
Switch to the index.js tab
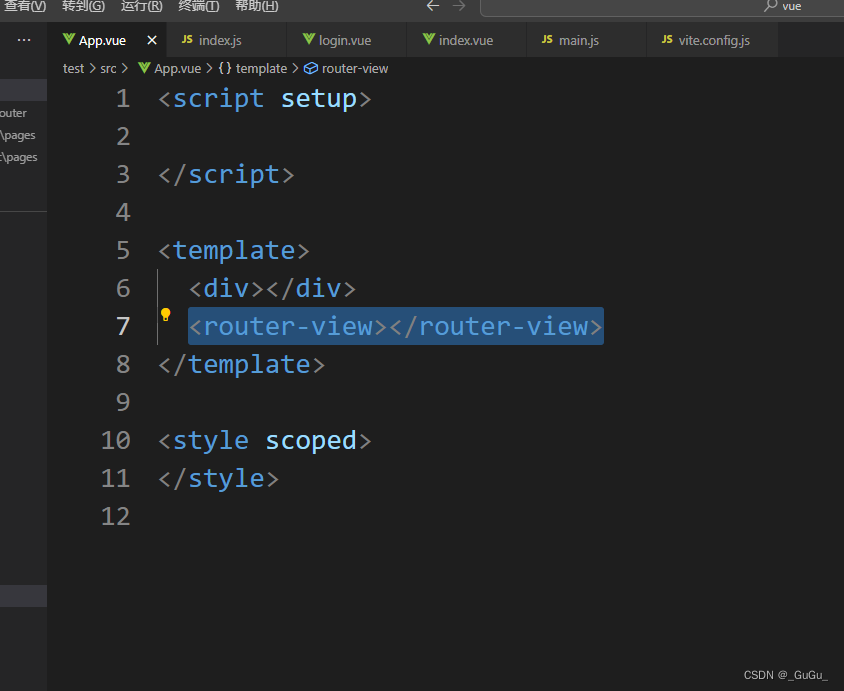(227, 40)
